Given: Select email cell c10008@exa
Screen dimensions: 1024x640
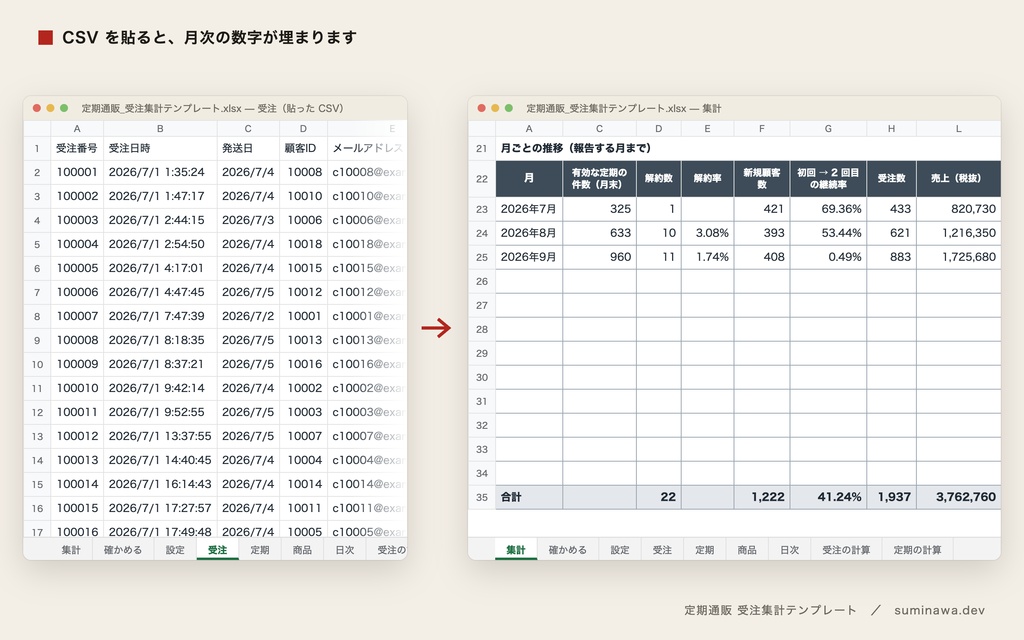Looking at the screenshot, I should 367,172.
